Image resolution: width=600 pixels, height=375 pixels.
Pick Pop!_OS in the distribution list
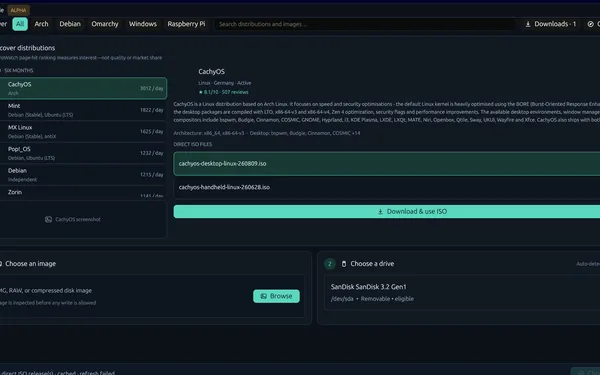click(83, 153)
